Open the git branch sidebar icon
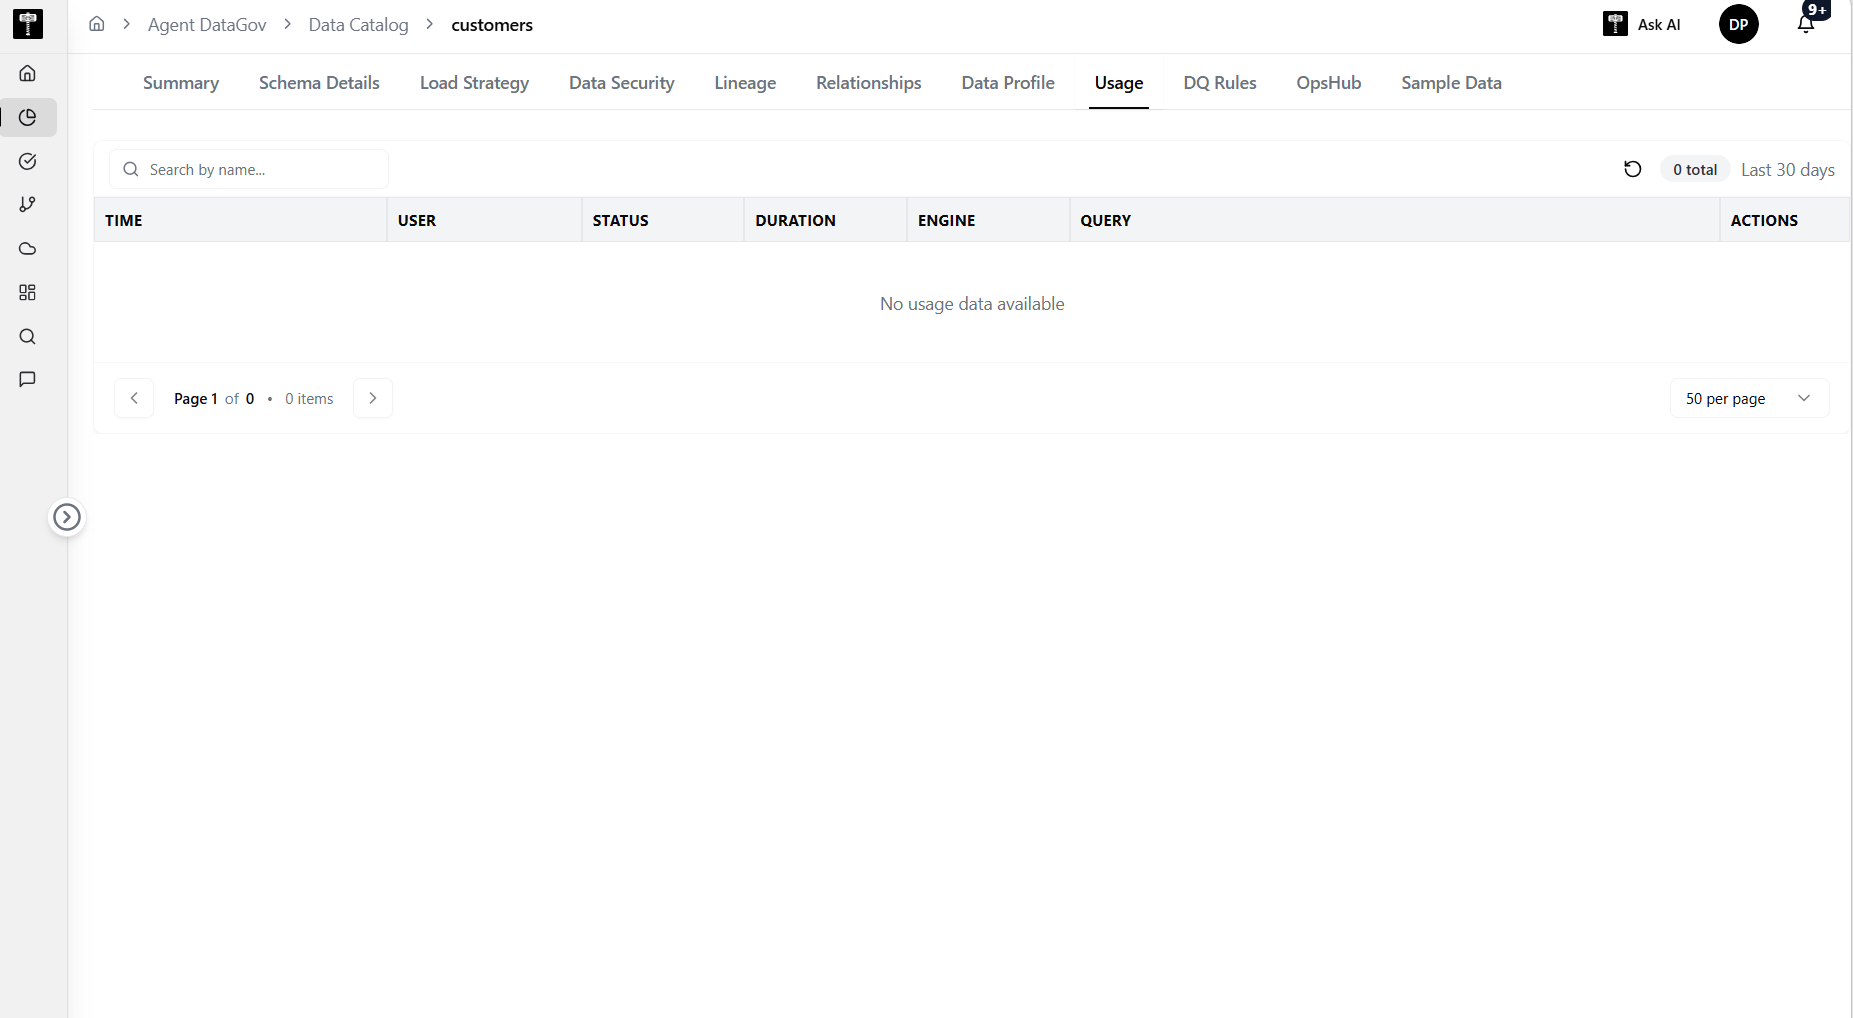 [x=28, y=204]
